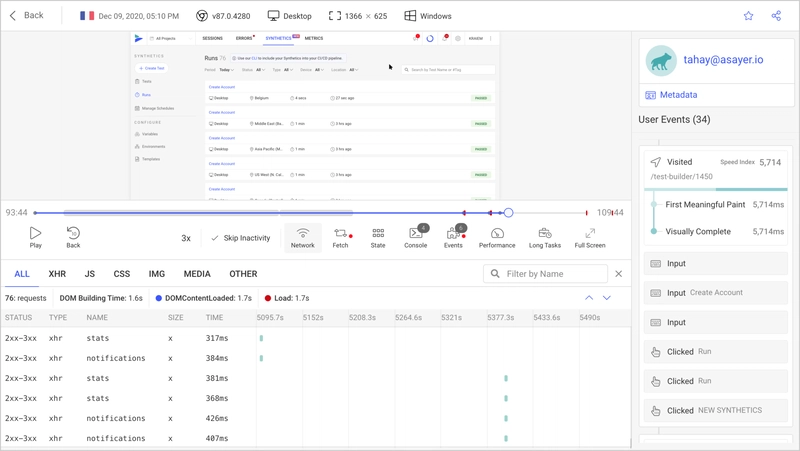
Task: Open user tahay@asayer.io
Action: pyautogui.click(x=723, y=60)
